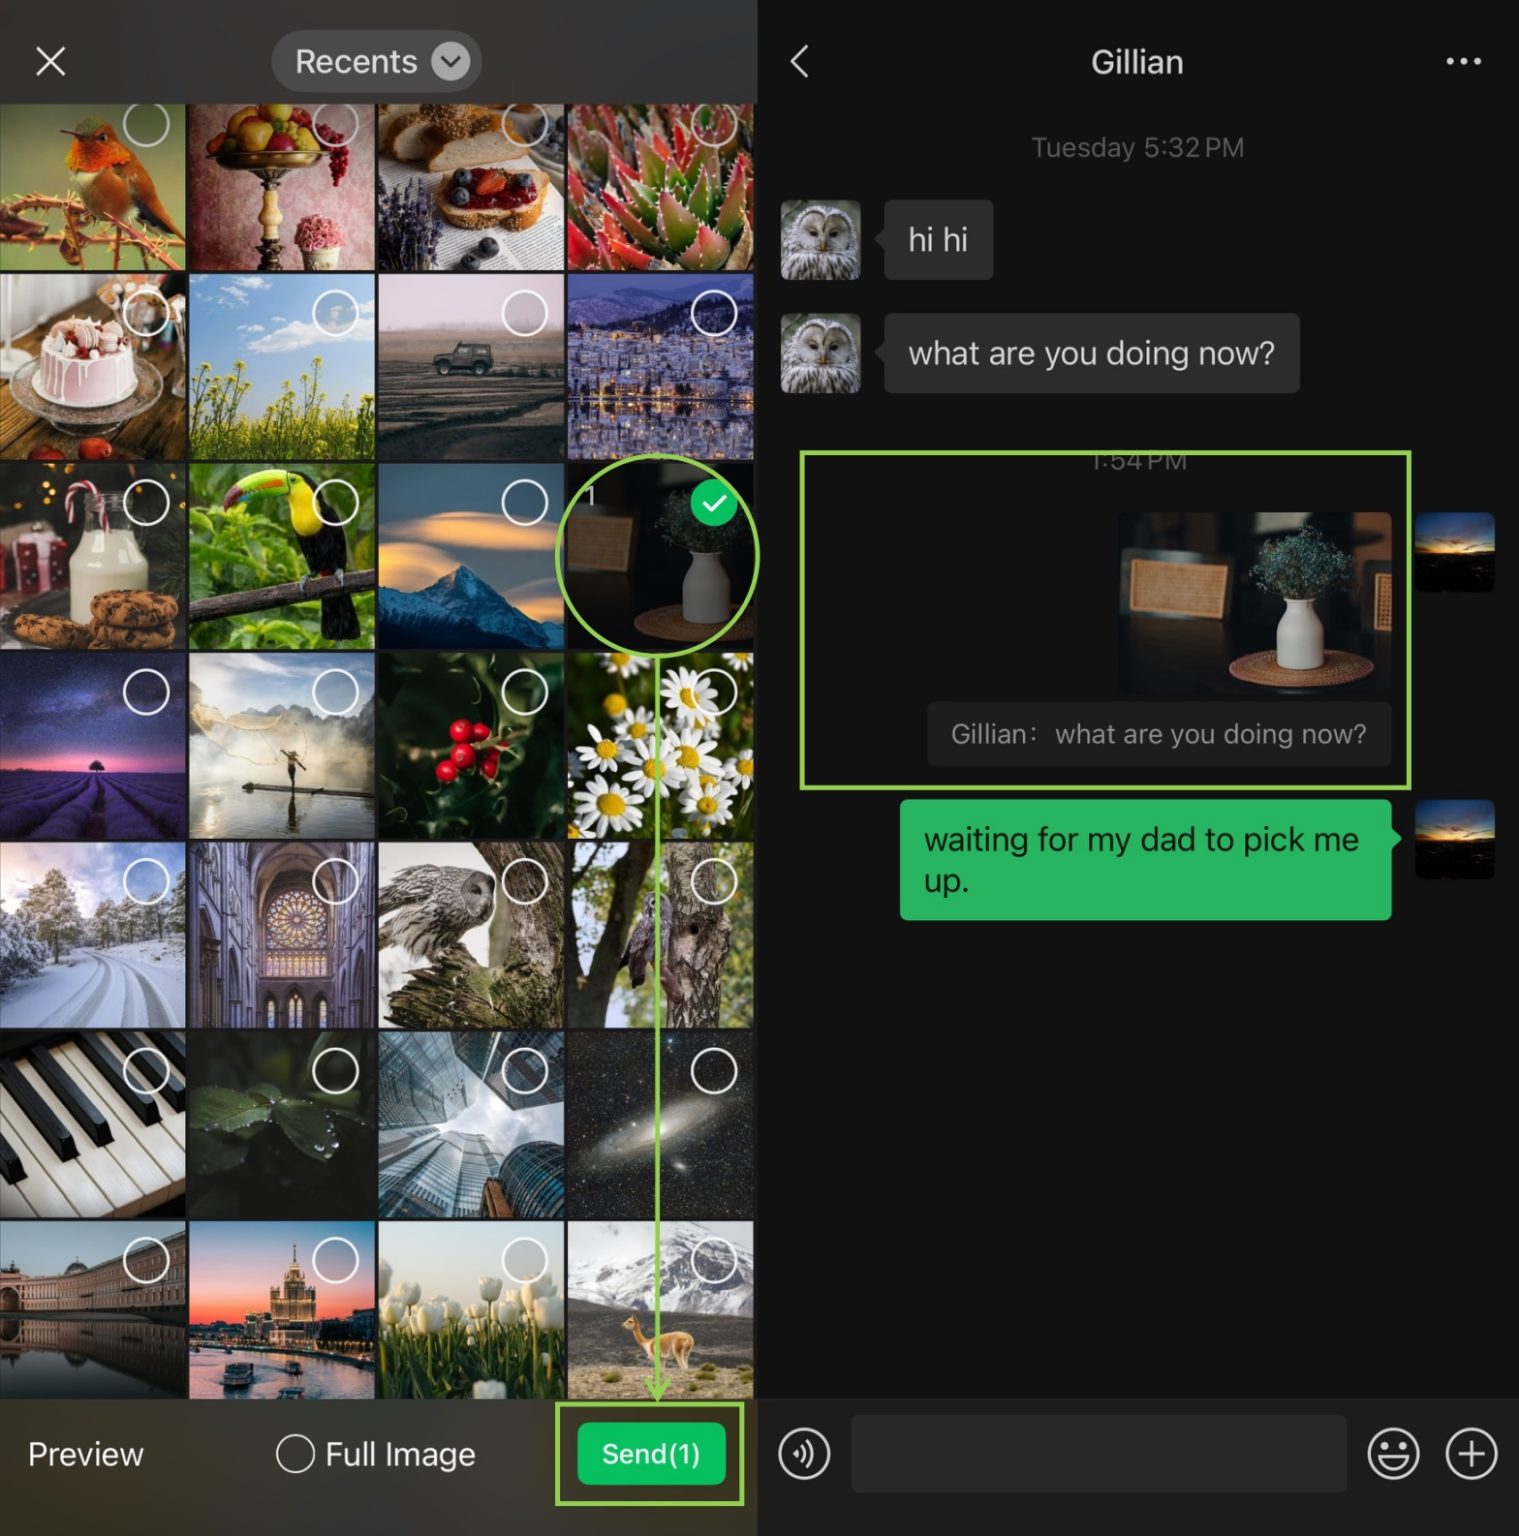Tap the owl avatar by 'what are you doing now?'

[819, 353]
